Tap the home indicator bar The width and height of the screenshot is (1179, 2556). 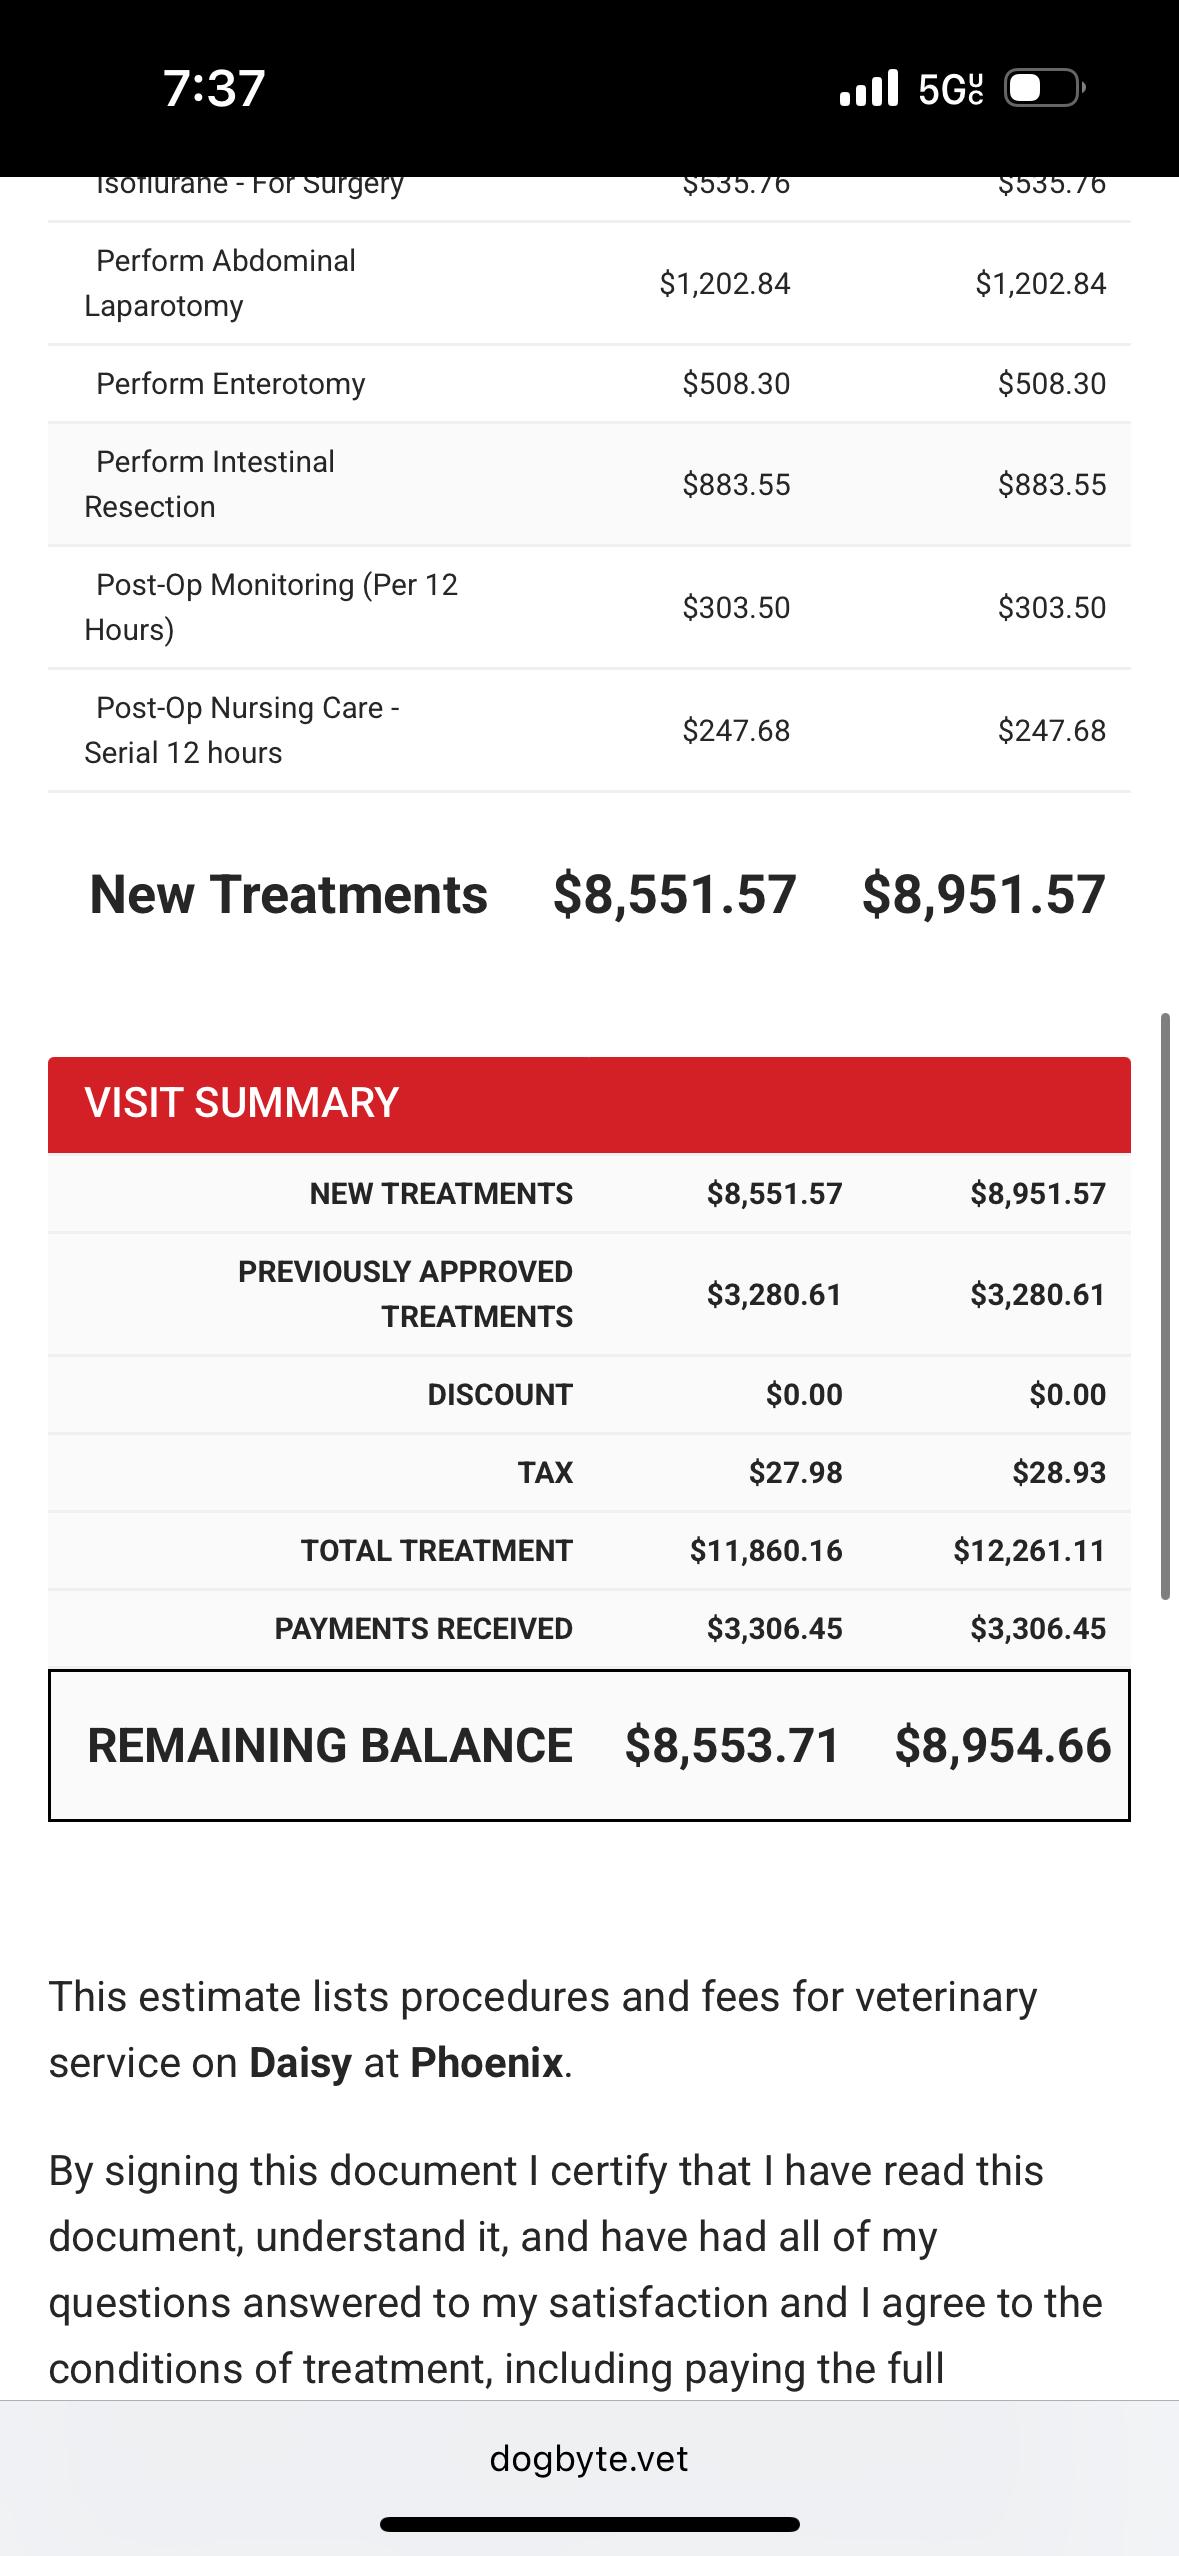pos(590,2524)
